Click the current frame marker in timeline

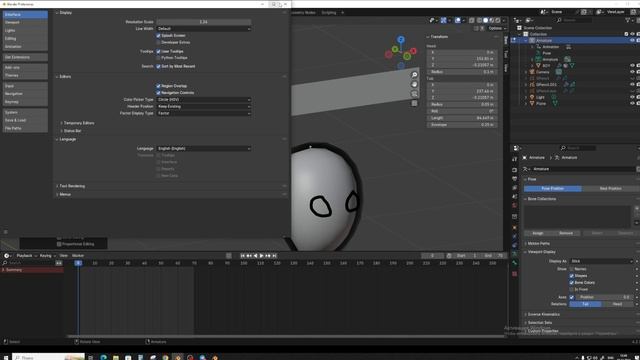(78, 263)
